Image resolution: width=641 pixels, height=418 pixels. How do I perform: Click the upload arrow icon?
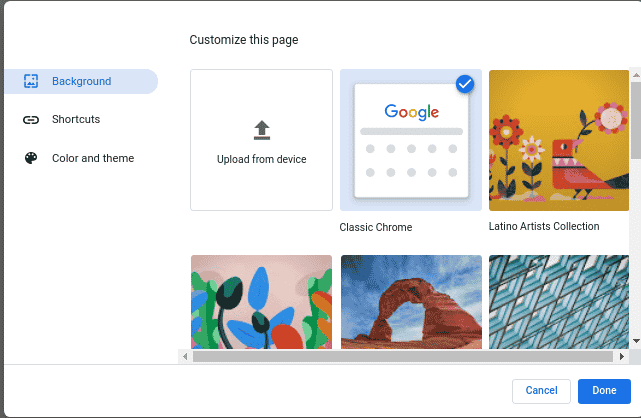(262, 130)
